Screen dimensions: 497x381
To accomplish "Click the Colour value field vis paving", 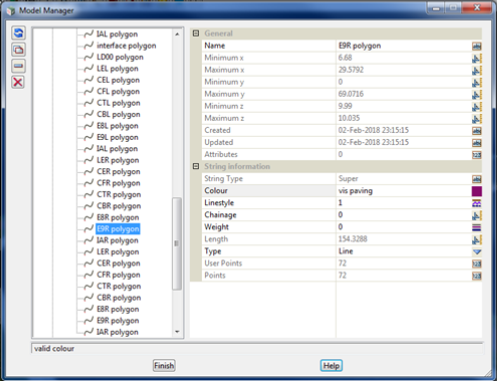I will point(403,191).
